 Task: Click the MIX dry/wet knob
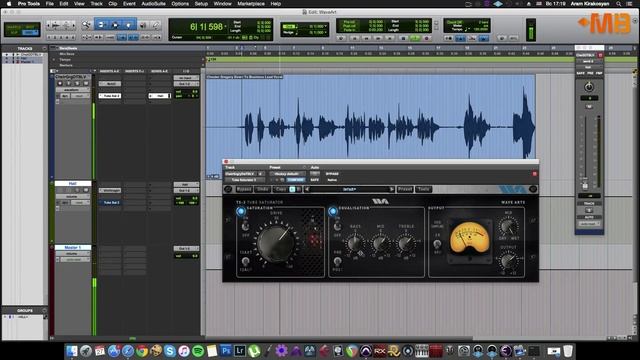click(x=508, y=226)
